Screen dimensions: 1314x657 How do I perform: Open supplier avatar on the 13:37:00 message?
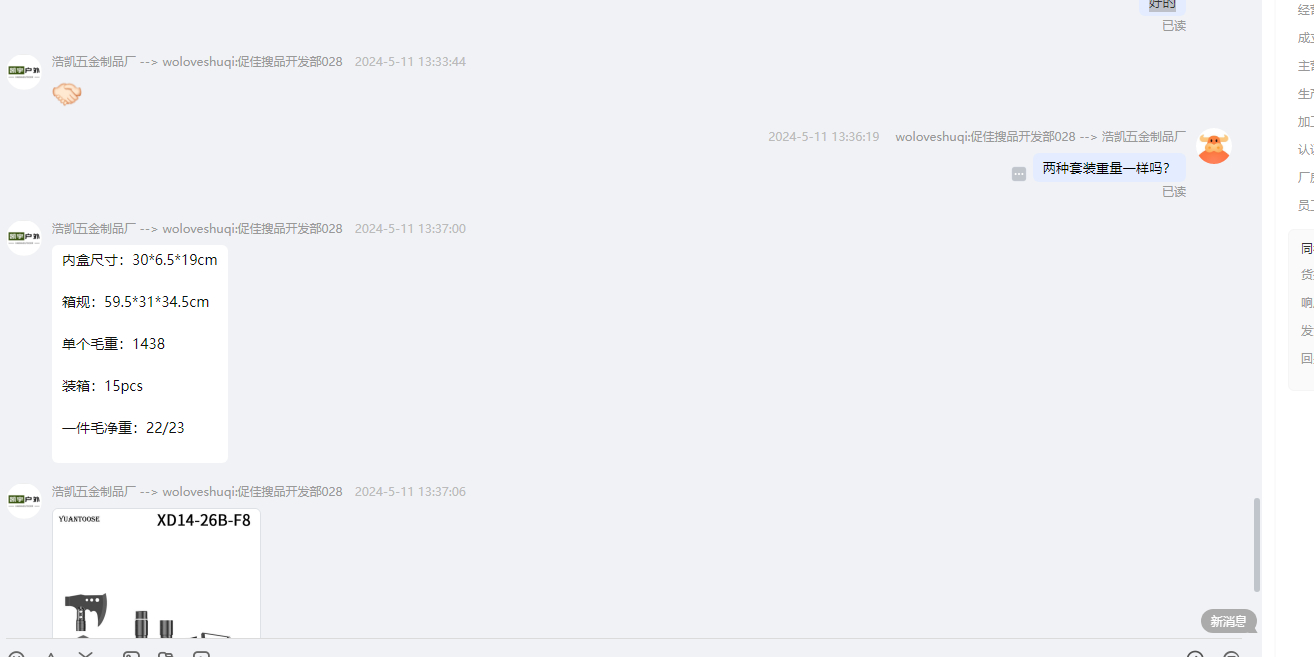pos(24,238)
